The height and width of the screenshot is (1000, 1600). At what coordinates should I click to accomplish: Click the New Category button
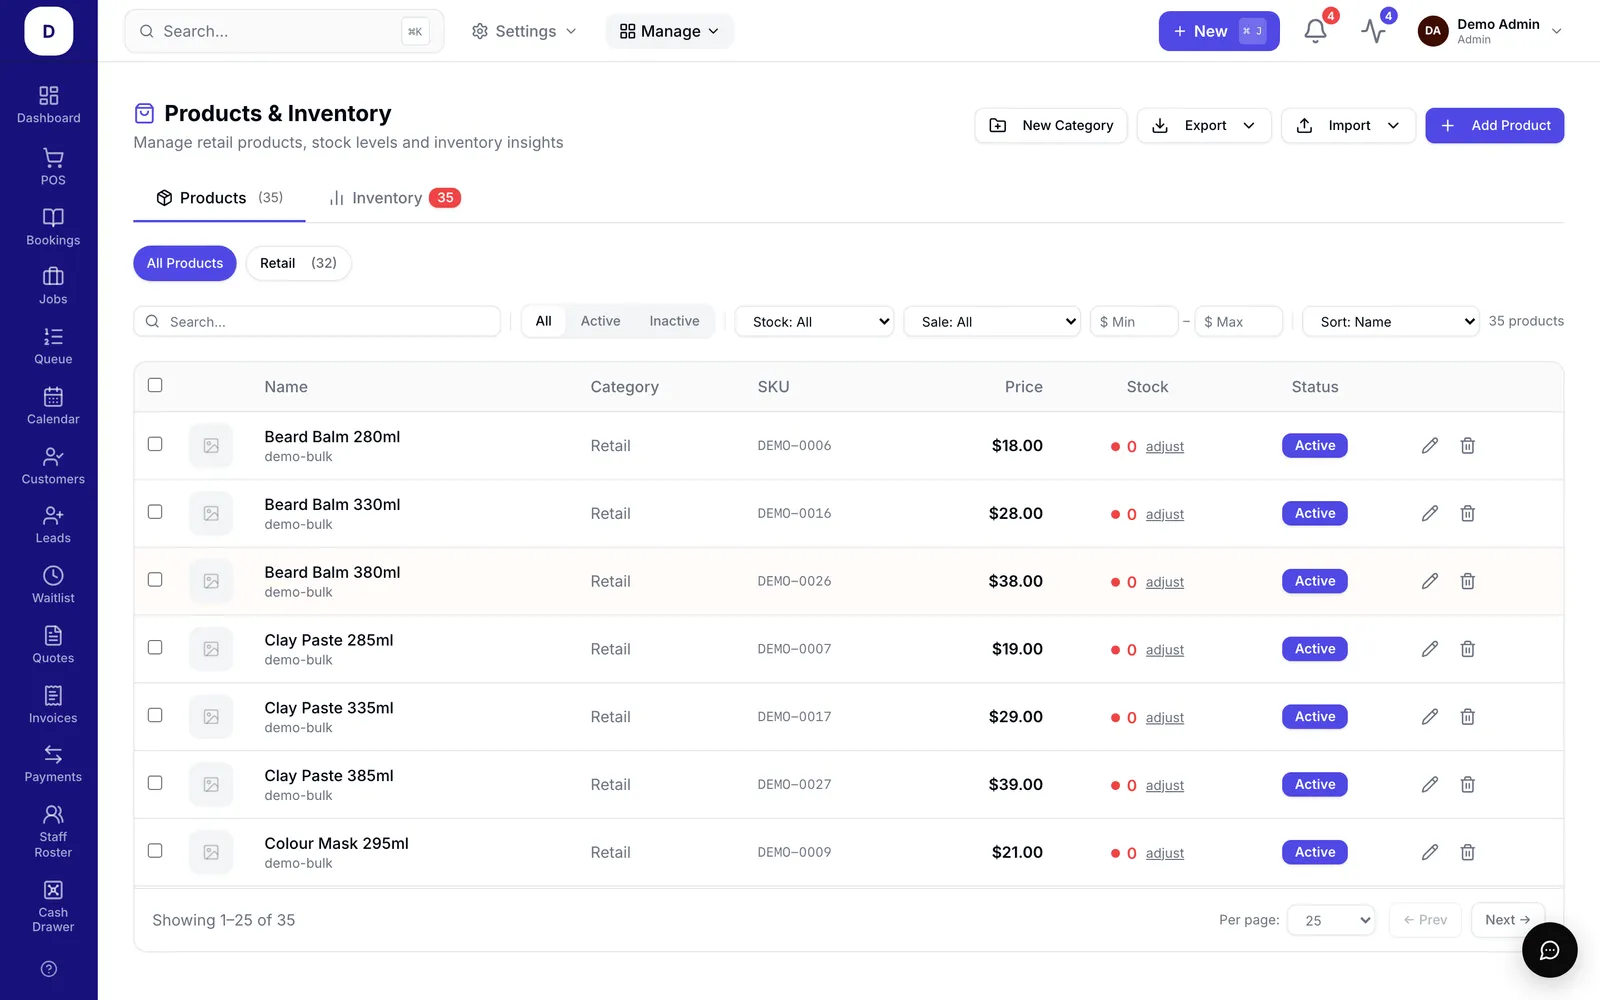coord(1051,126)
